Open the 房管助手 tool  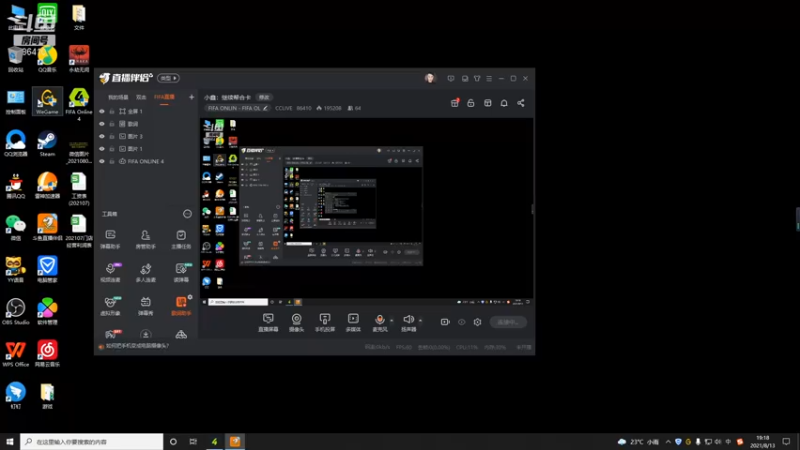[145, 239]
